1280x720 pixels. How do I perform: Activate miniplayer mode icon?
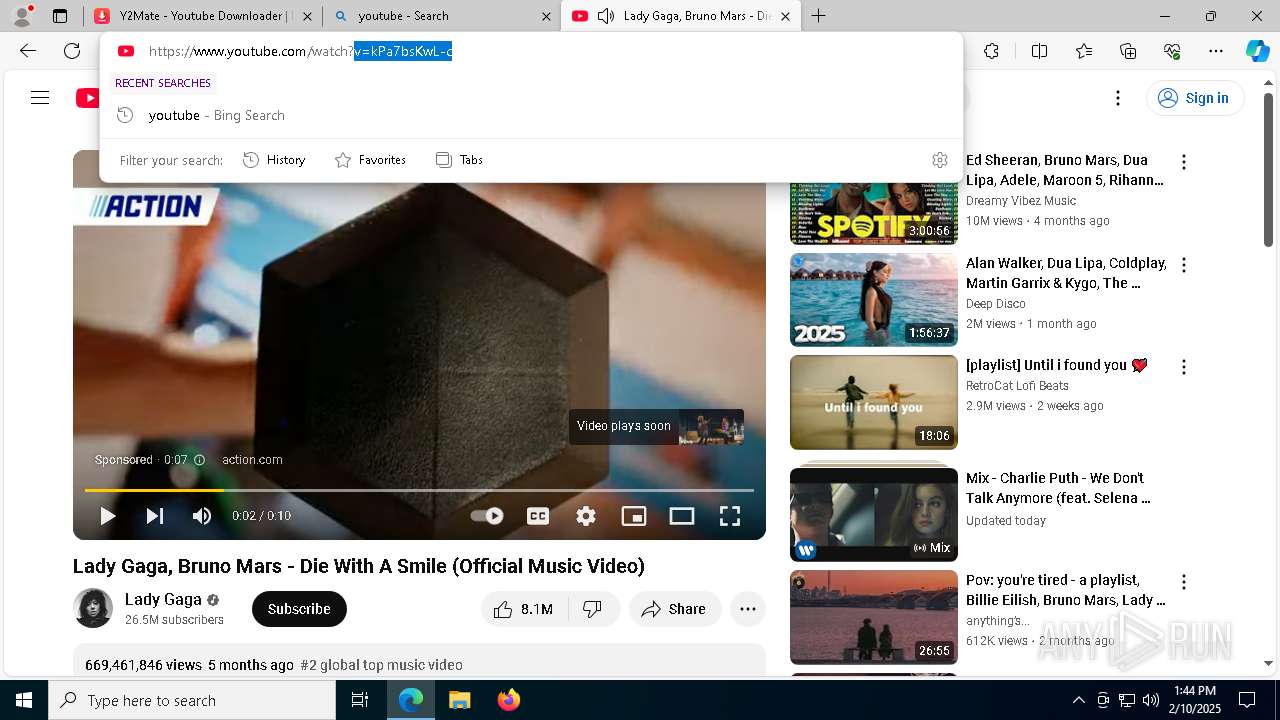tap(634, 516)
